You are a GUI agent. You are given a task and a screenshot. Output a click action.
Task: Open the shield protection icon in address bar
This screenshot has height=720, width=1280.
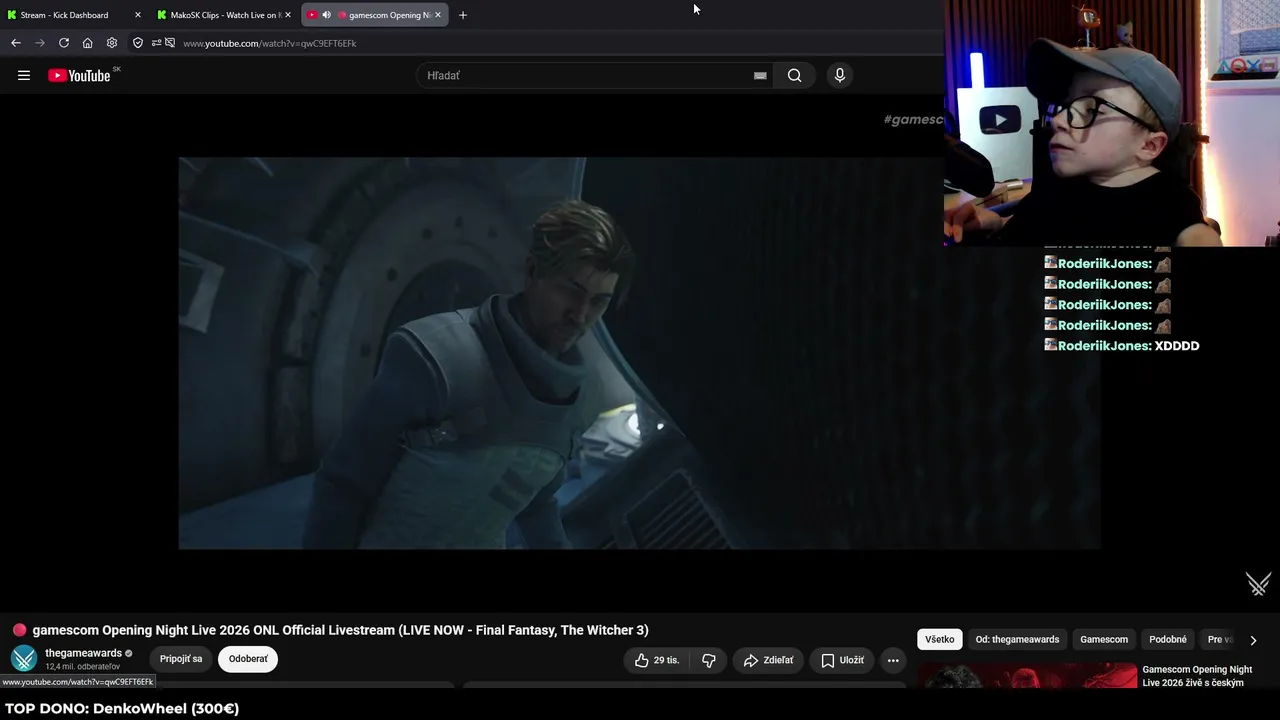pyautogui.click(x=138, y=43)
